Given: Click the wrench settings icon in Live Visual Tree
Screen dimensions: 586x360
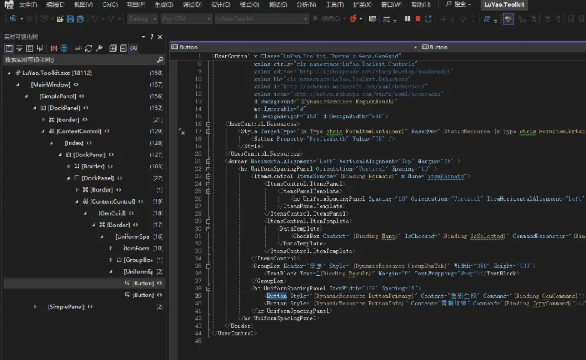Looking at the screenshot, I should click(99, 48).
